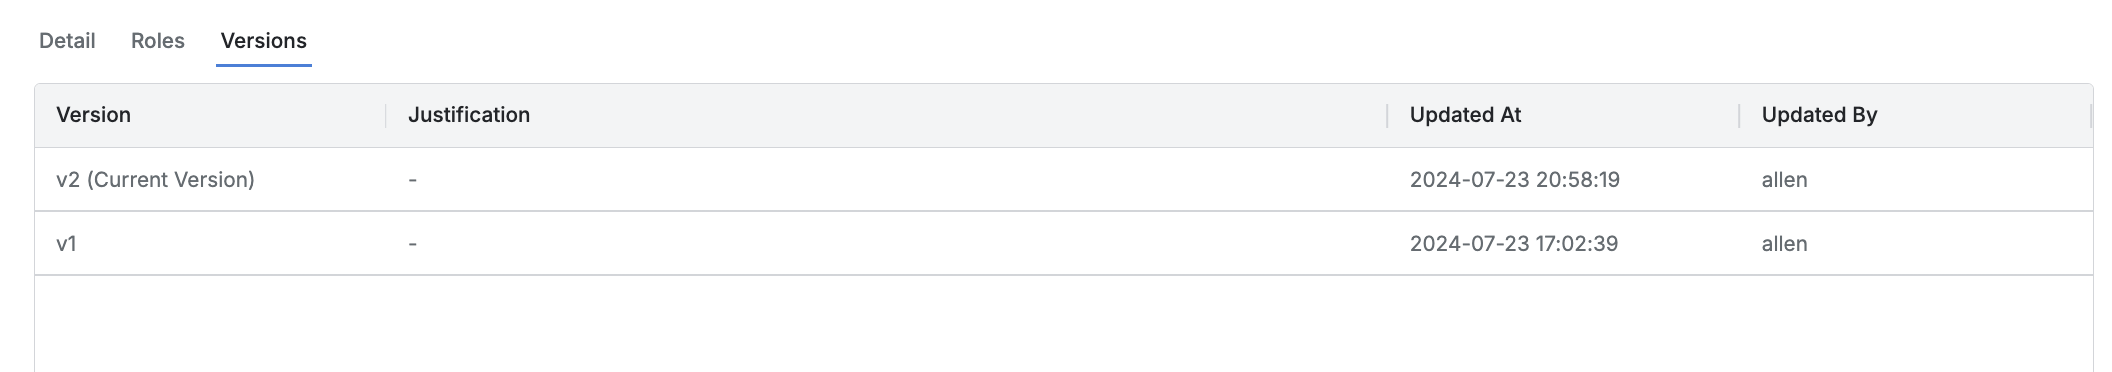This screenshot has width=2112, height=372.
Task: Click divider between Justification and Updated At headers
Action: [x=1388, y=116]
